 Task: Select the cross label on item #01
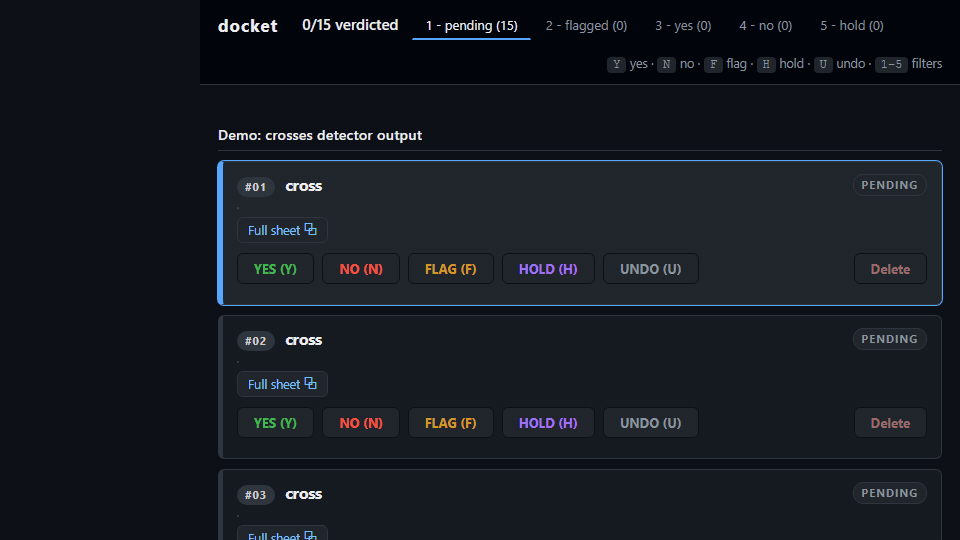(304, 186)
